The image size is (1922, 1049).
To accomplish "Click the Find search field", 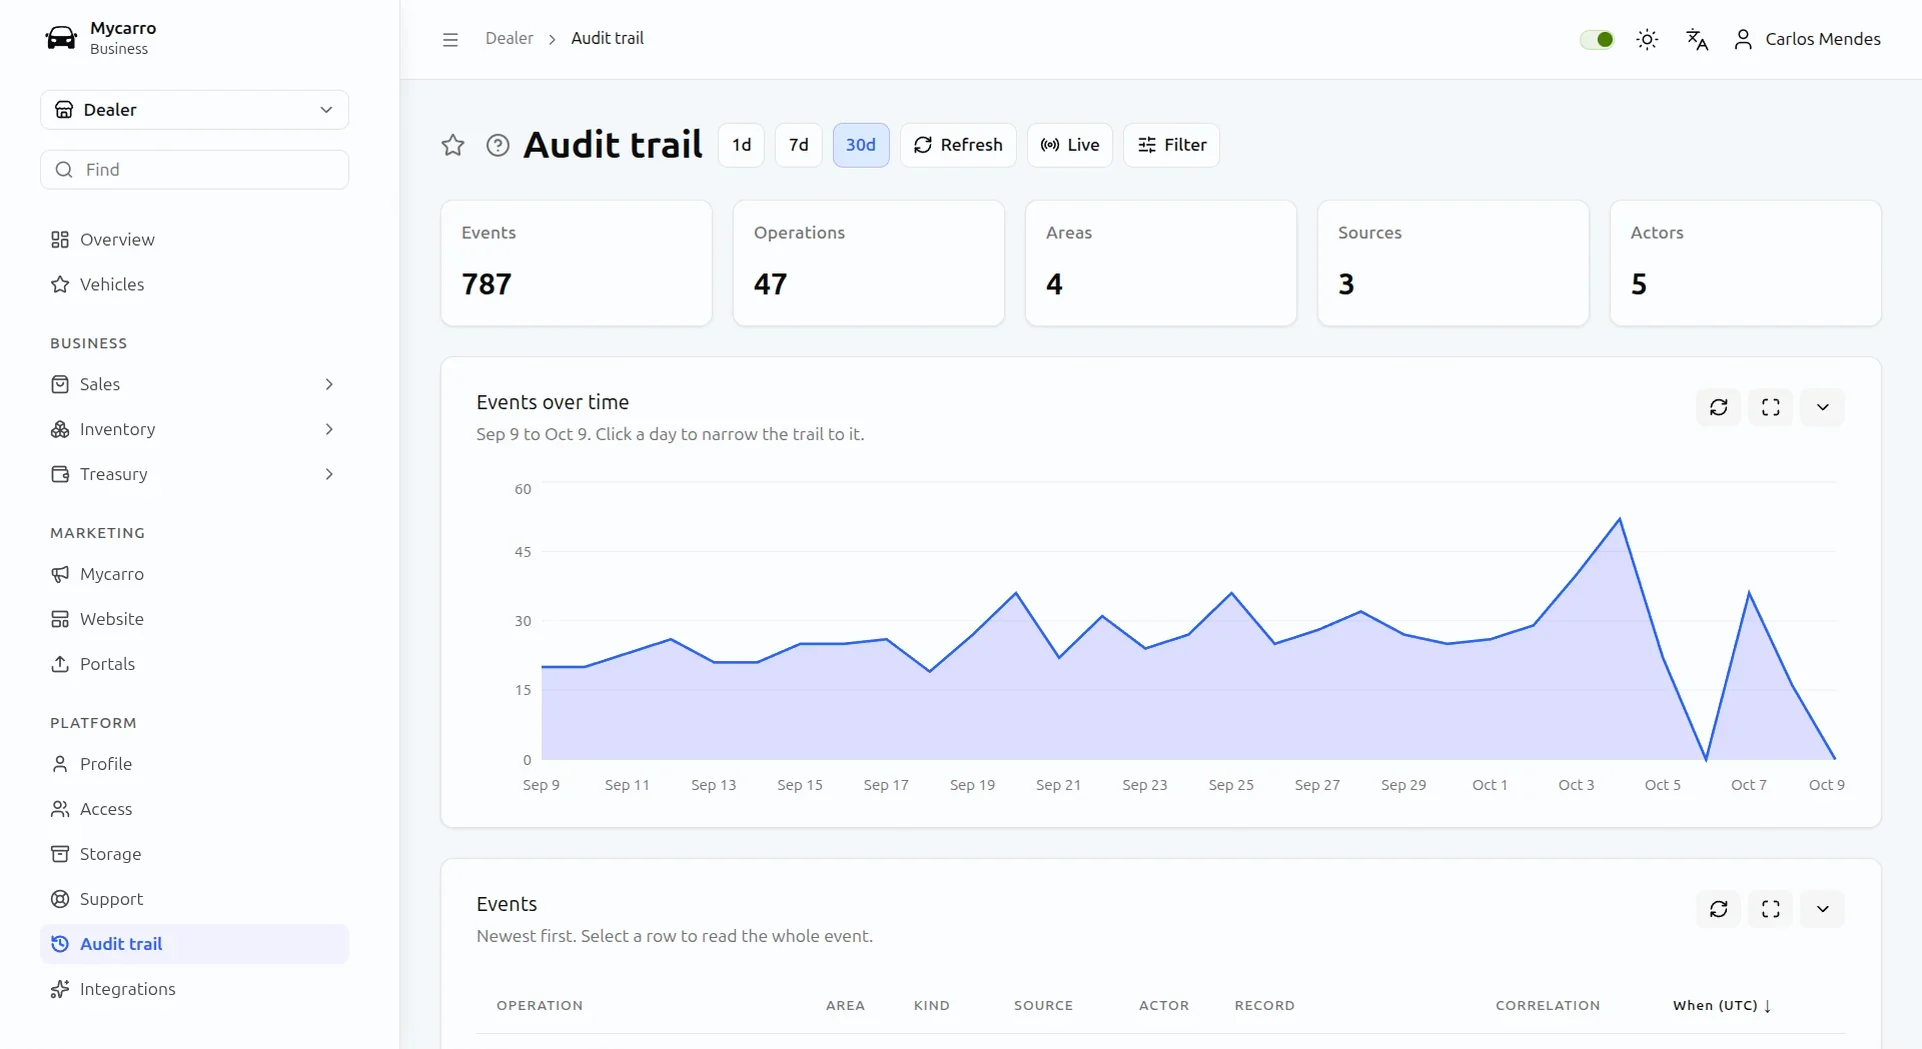I will coord(195,170).
